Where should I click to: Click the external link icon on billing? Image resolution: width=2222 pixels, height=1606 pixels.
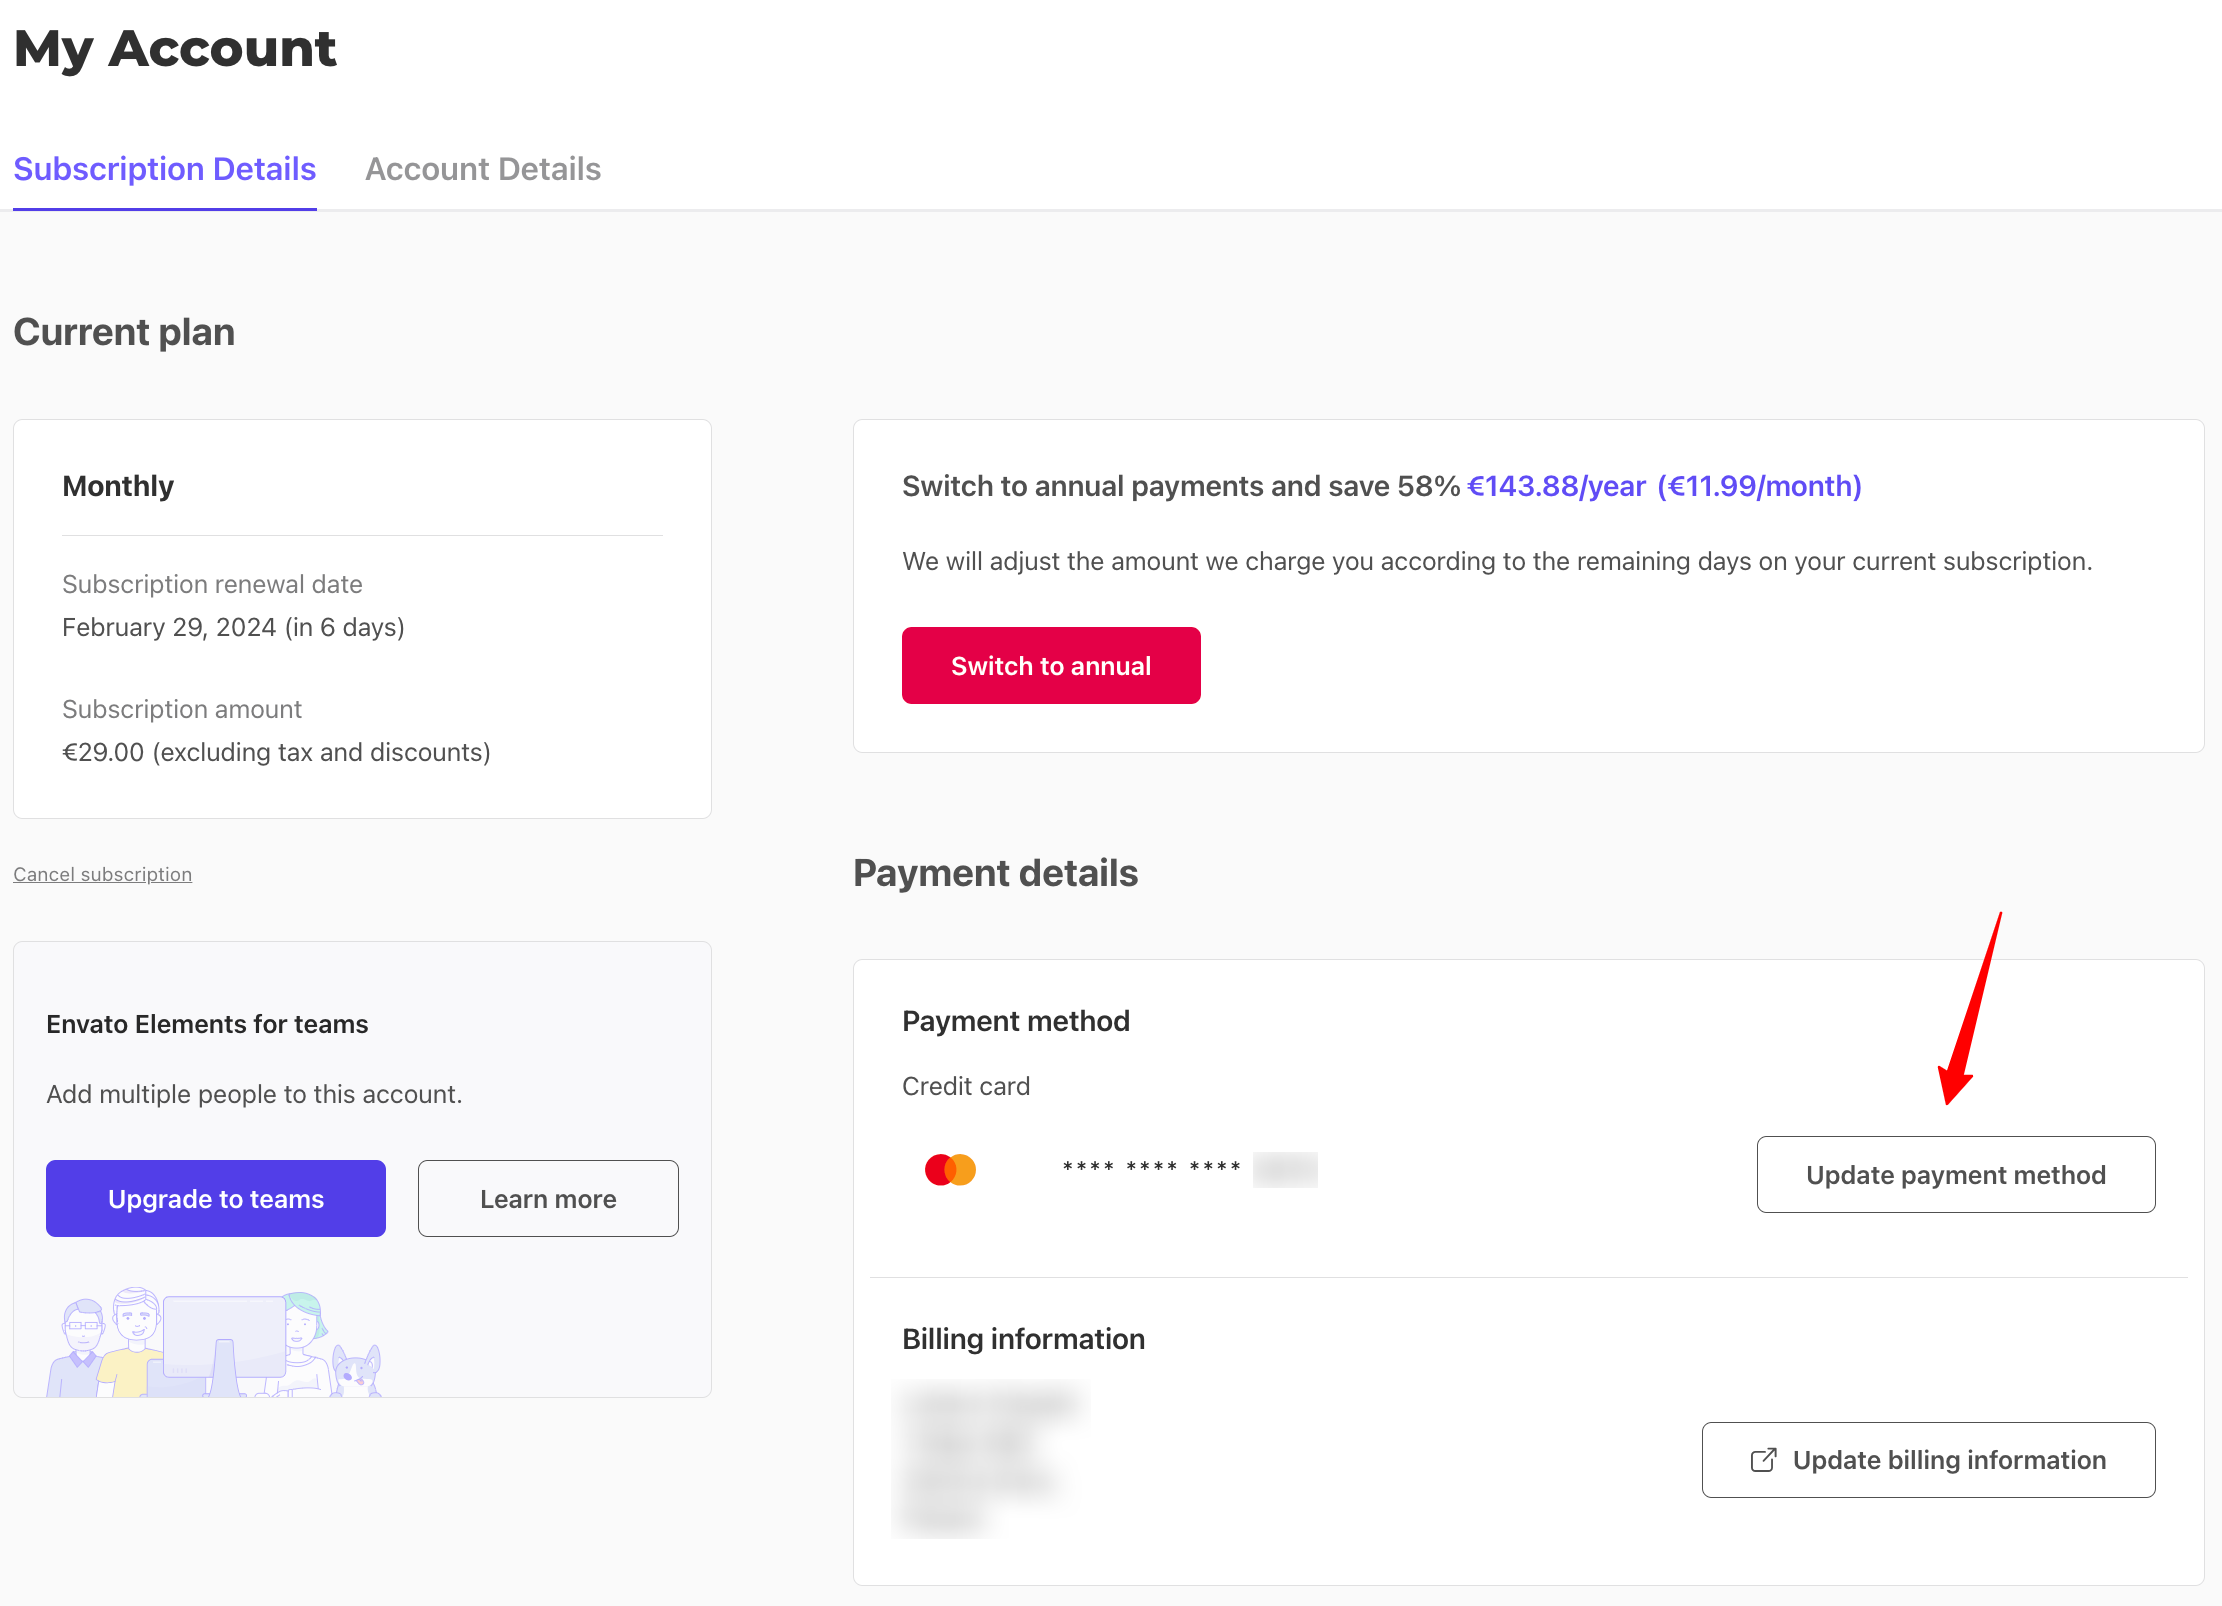pyautogui.click(x=1765, y=1459)
